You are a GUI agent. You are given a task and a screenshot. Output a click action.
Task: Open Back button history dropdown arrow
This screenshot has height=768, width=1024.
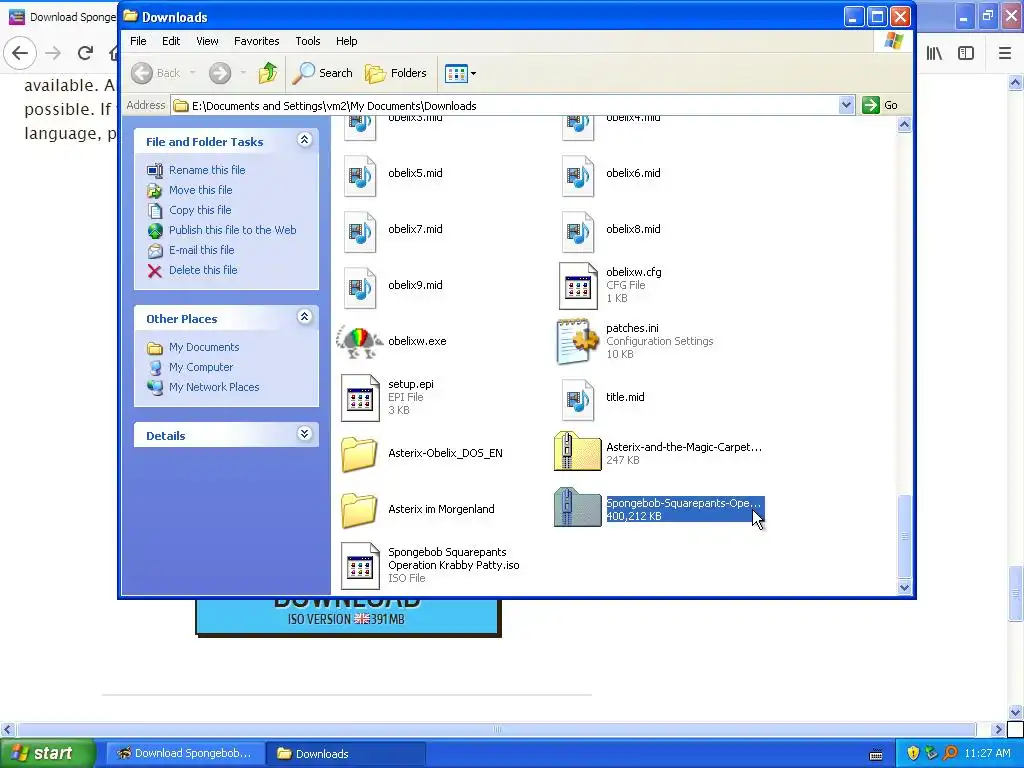click(x=193, y=73)
